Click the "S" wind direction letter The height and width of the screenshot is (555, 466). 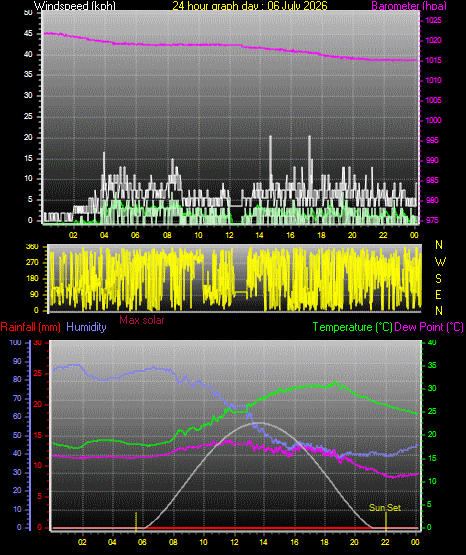click(x=439, y=279)
